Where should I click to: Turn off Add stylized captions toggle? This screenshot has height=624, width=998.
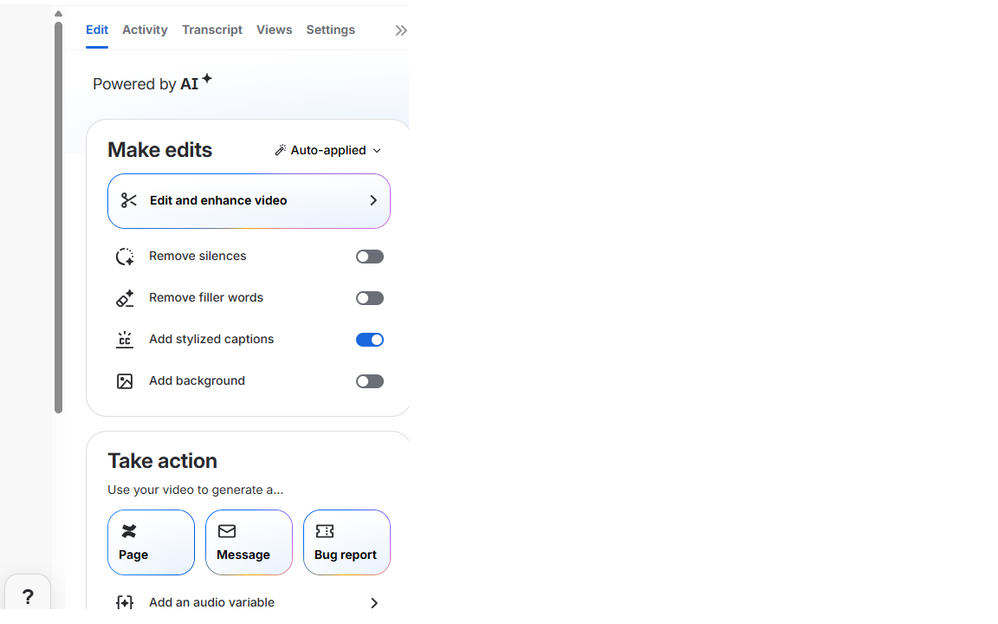coord(370,340)
